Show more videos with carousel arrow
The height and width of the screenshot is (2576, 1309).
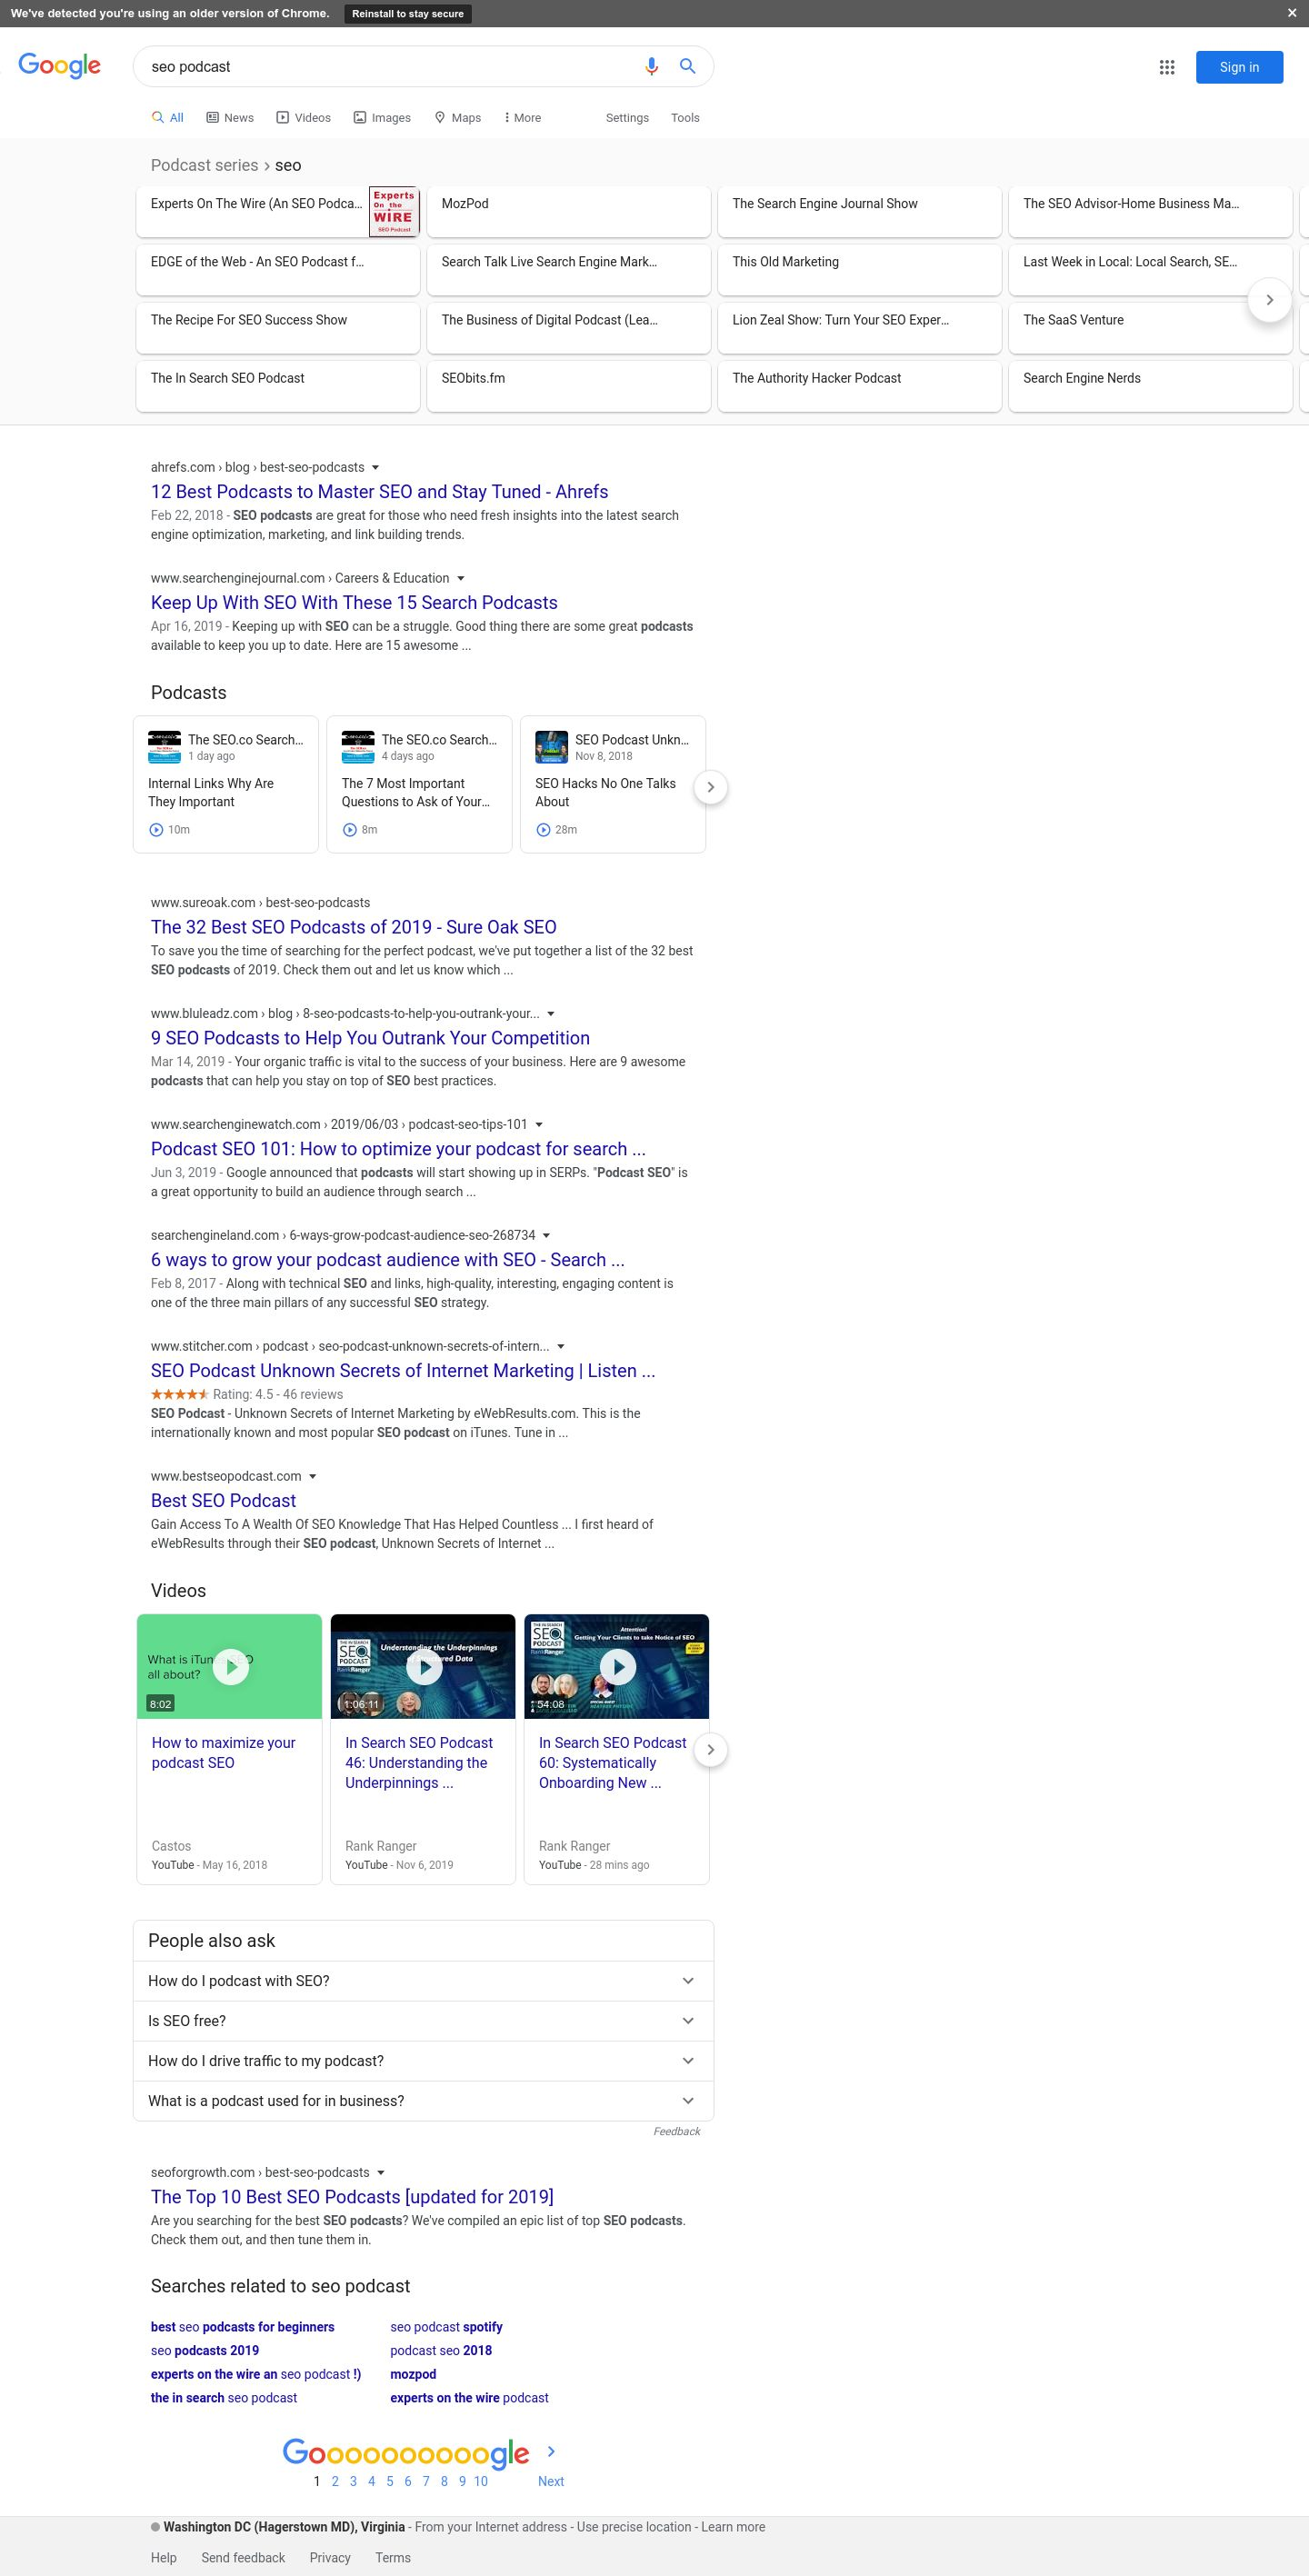(x=710, y=1750)
